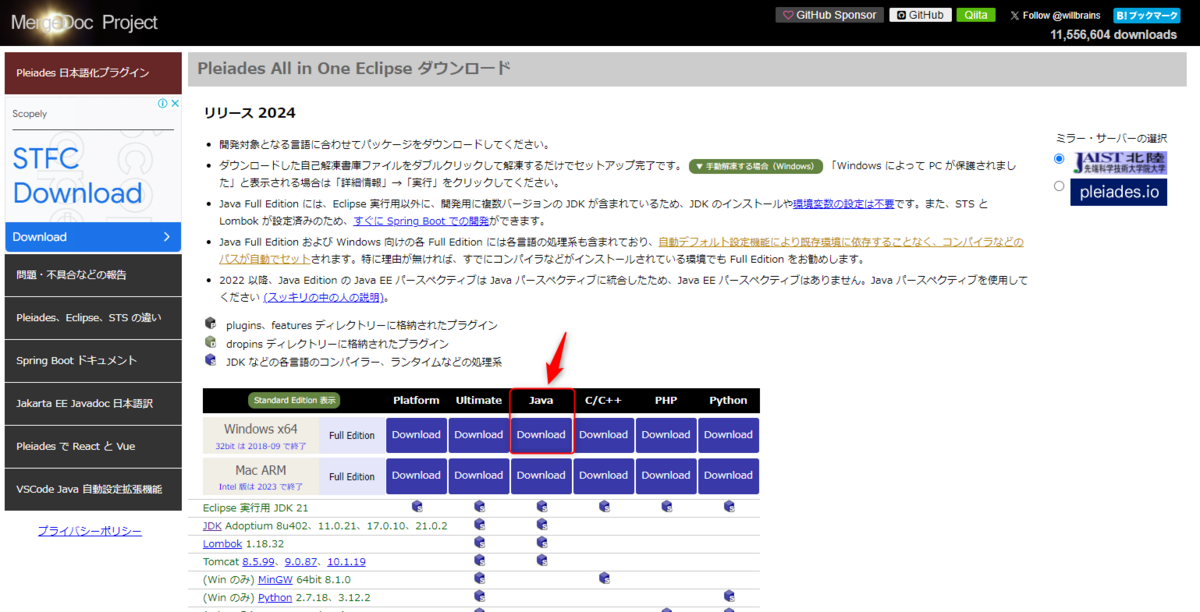Download Windows x64 Platform Full Edition
Image resolution: width=1200 pixels, height=612 pixels.
416,435
